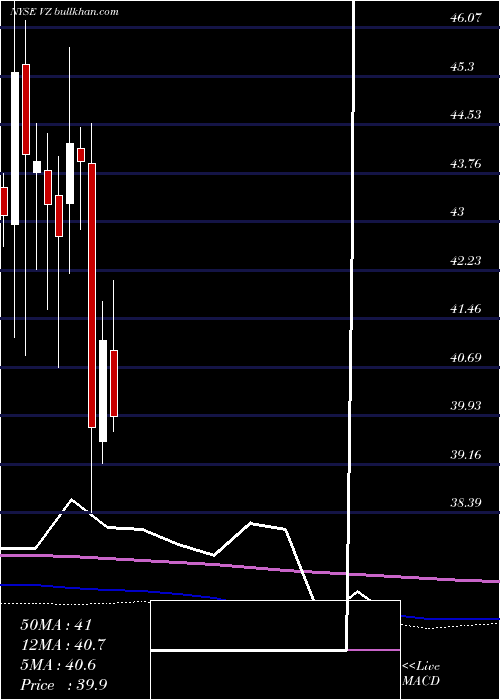Click the tall red candlestick dropping to 39.93
Screen dimensions: 500x700
tap(92, 295)
